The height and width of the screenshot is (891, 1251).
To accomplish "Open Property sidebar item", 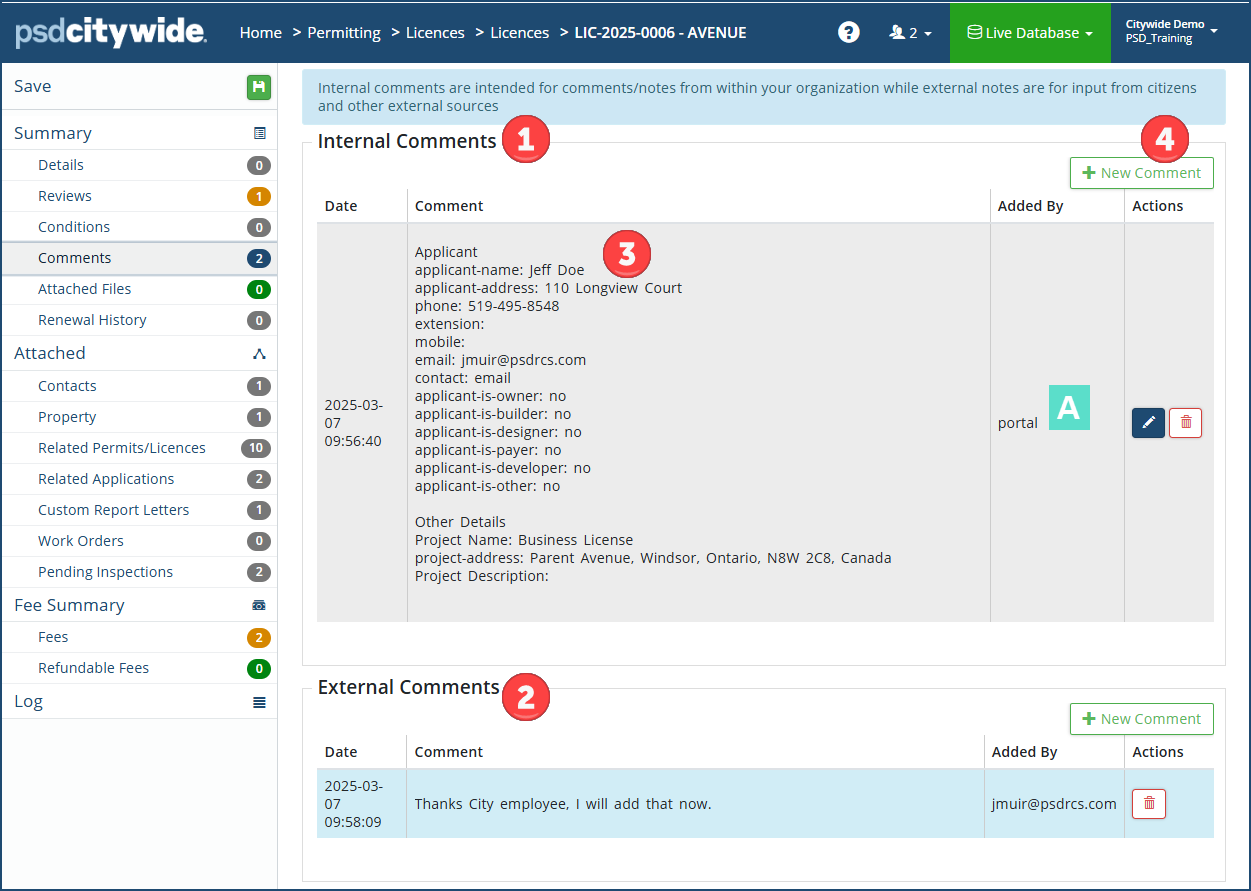I will [139, 417].
